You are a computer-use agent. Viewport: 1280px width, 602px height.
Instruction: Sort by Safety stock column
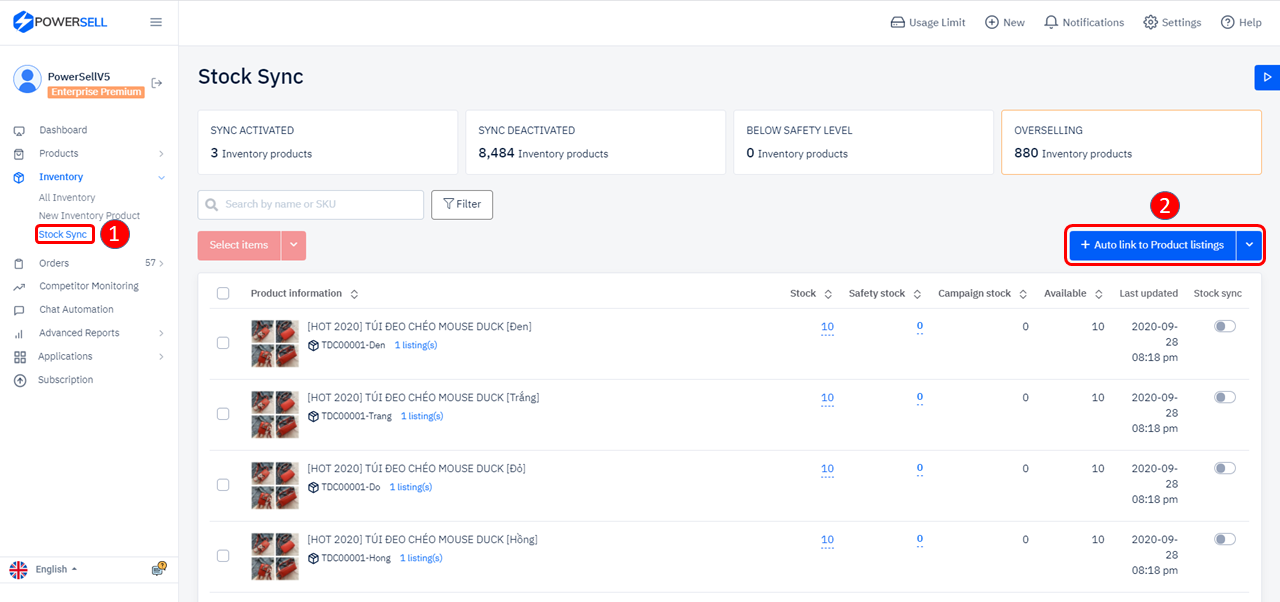pyautogui.click(x=917, y=294)
